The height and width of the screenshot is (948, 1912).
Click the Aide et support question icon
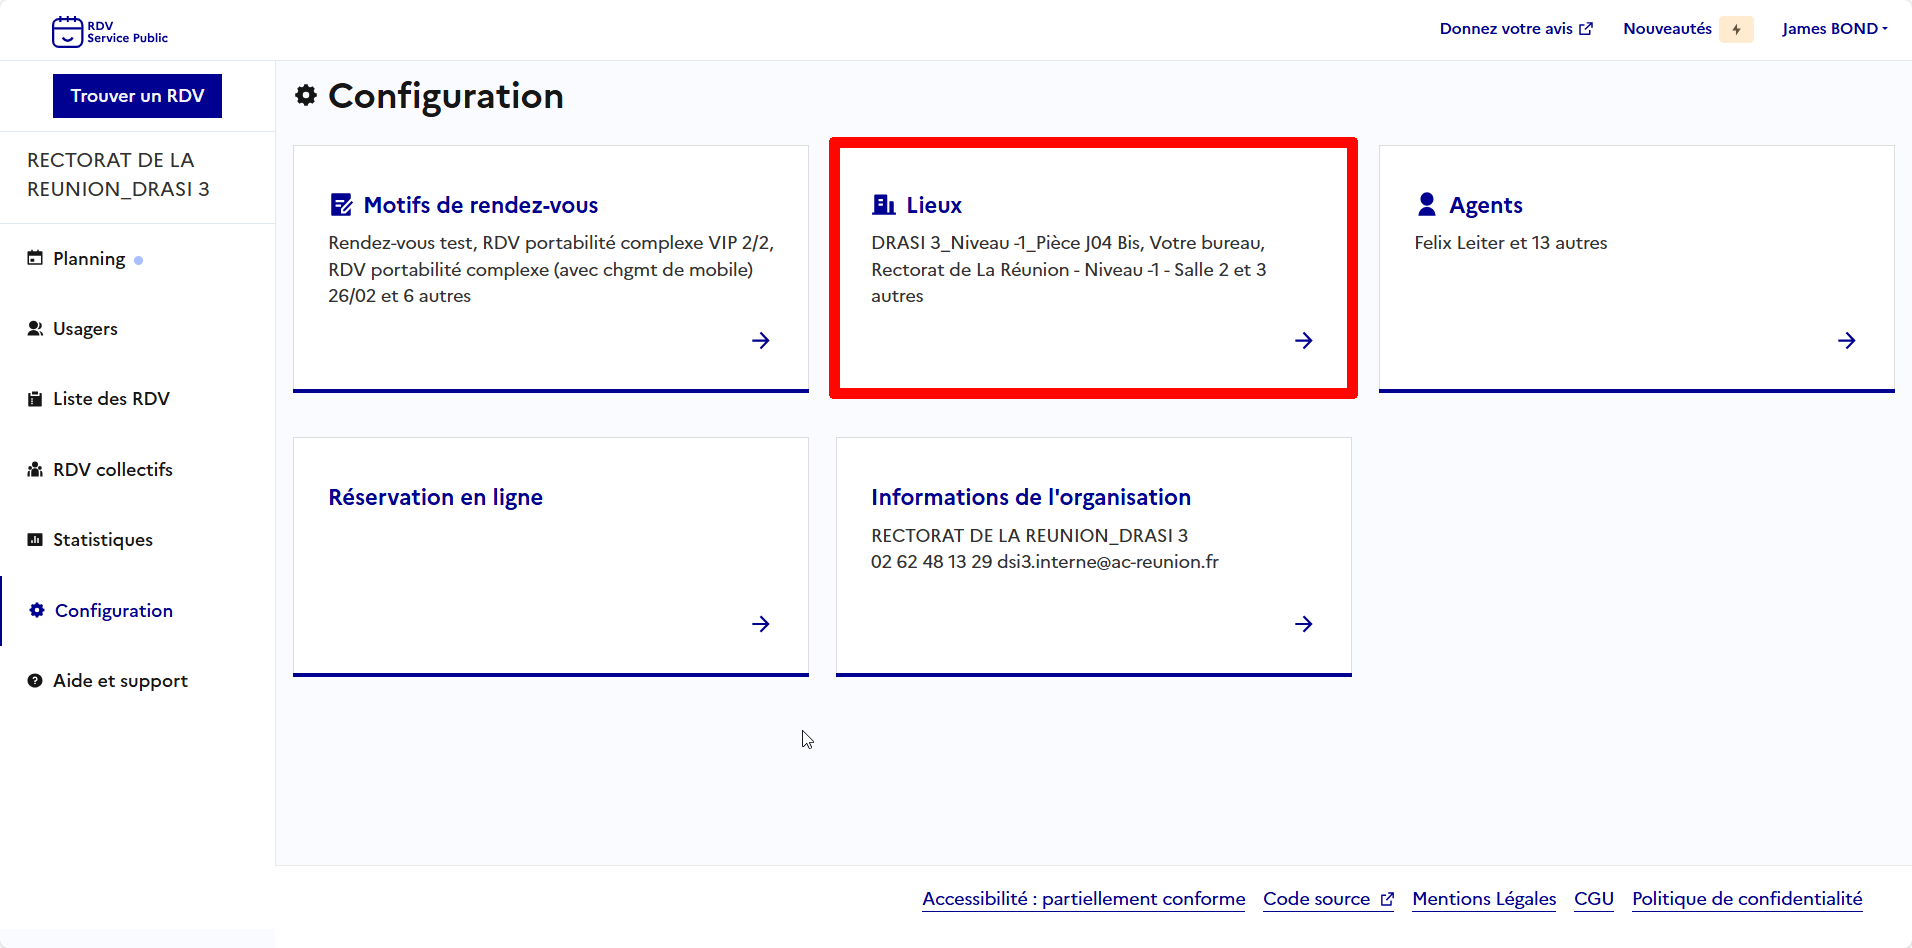[35, 680]
